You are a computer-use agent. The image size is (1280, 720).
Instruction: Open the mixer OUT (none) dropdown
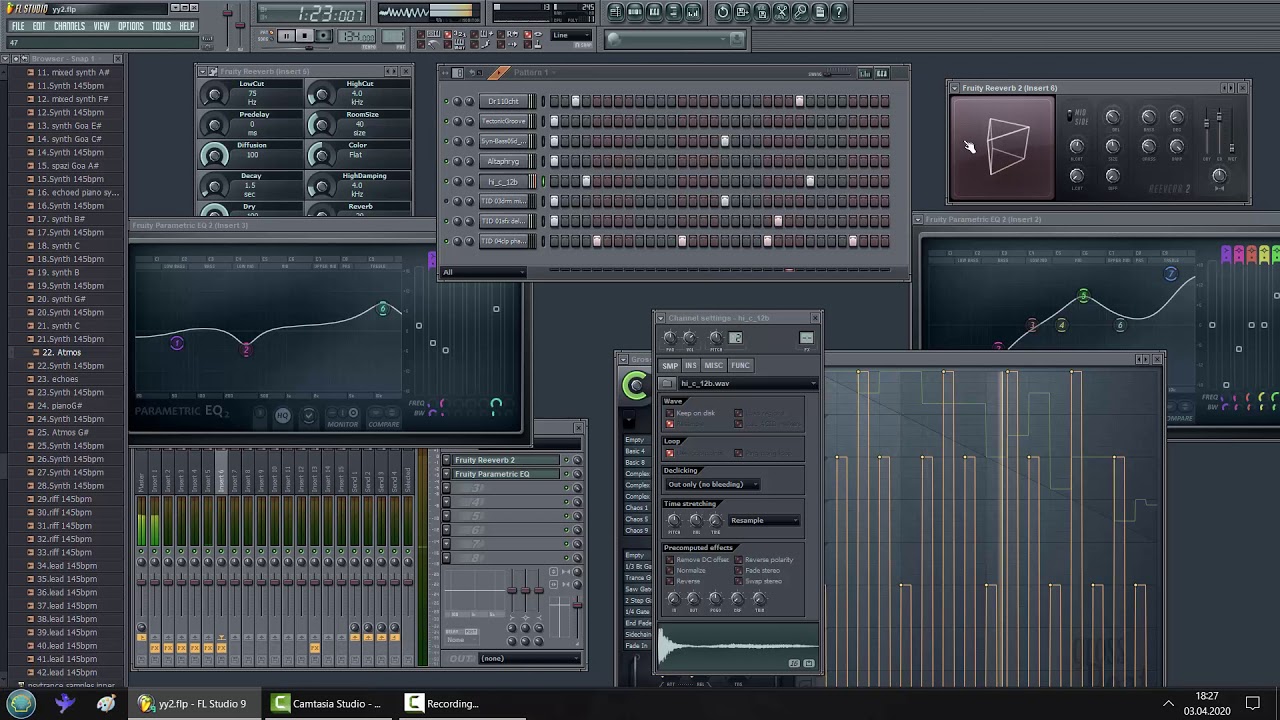(x=530, y=658)
